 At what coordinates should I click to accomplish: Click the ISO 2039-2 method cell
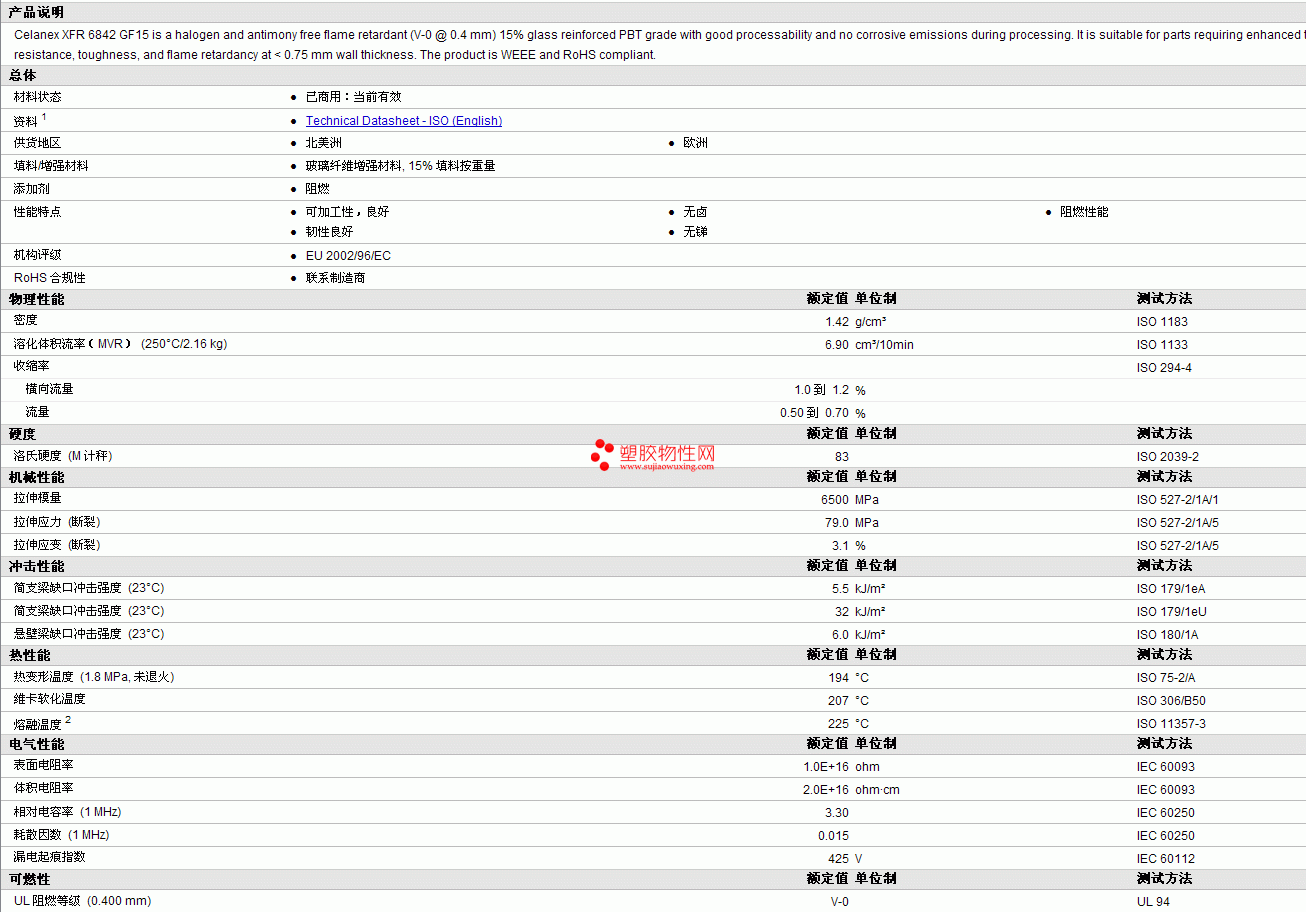1168,457
